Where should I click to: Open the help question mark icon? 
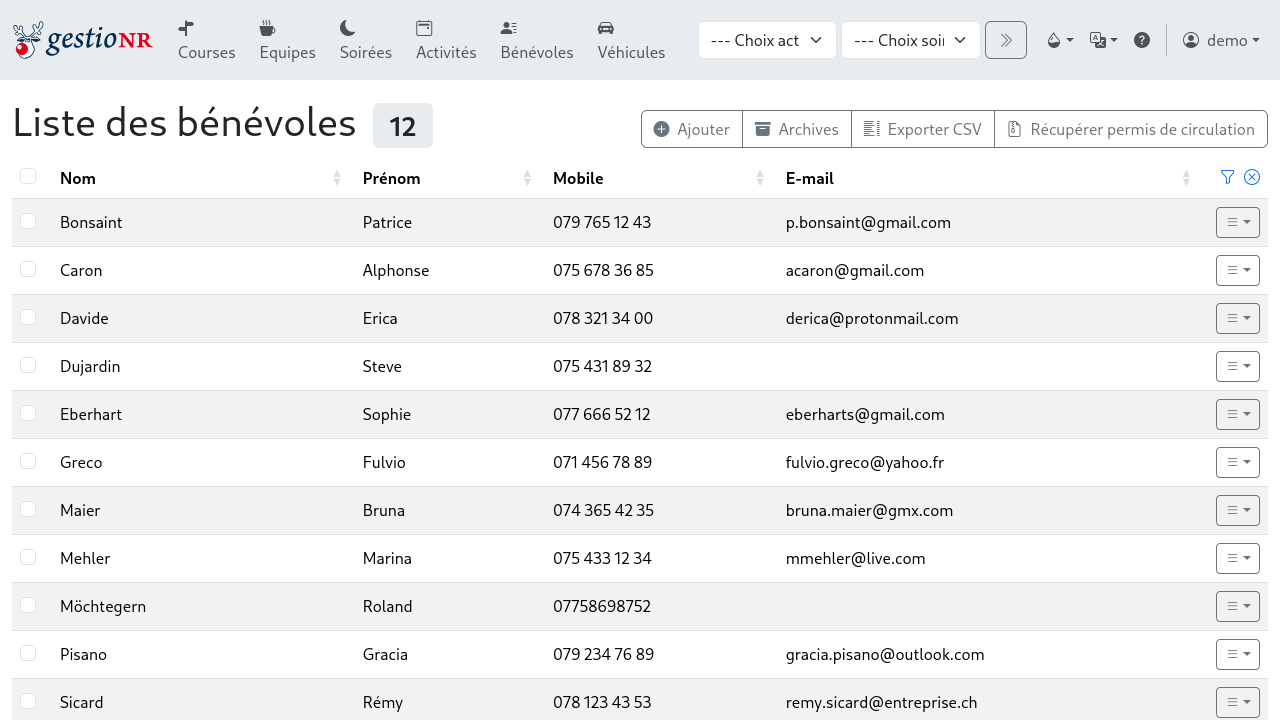[1141, 40]
